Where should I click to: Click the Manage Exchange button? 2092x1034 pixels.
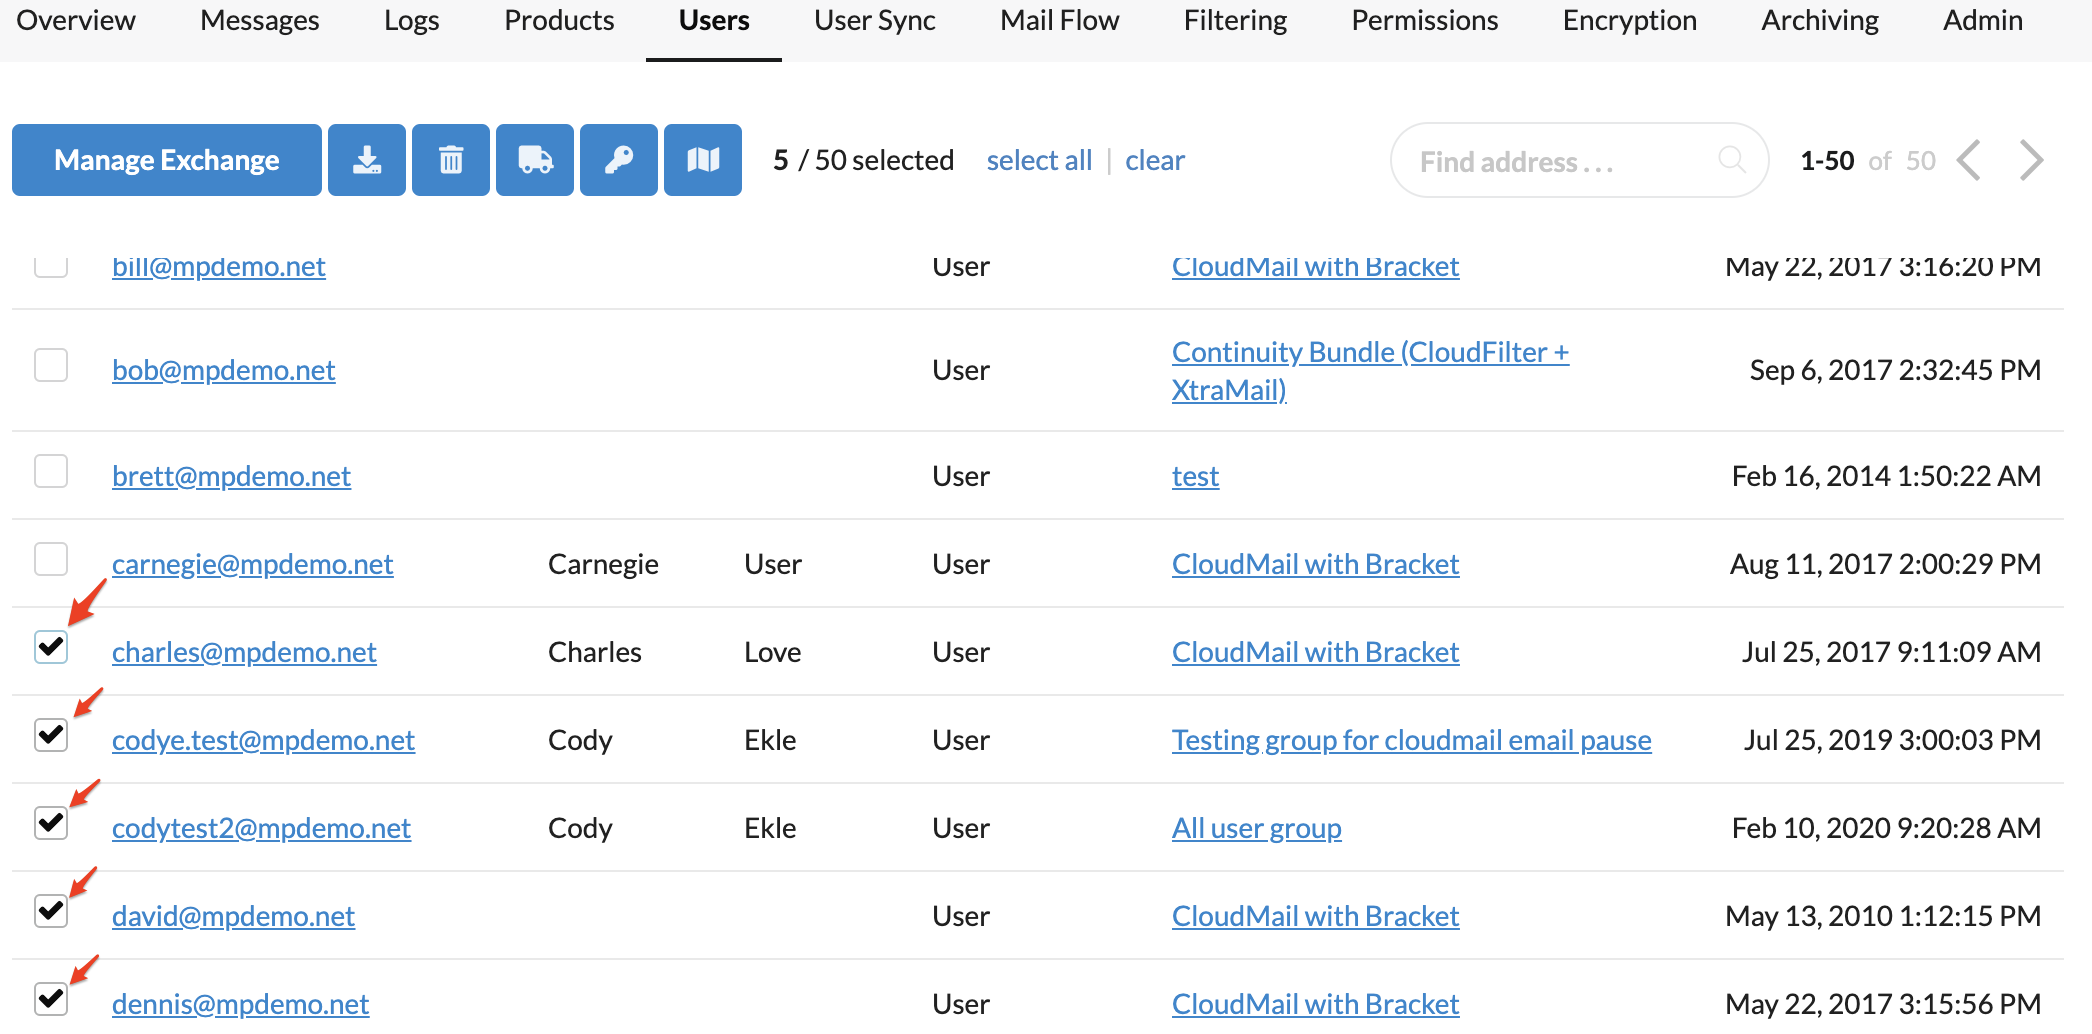click(167, 160)
